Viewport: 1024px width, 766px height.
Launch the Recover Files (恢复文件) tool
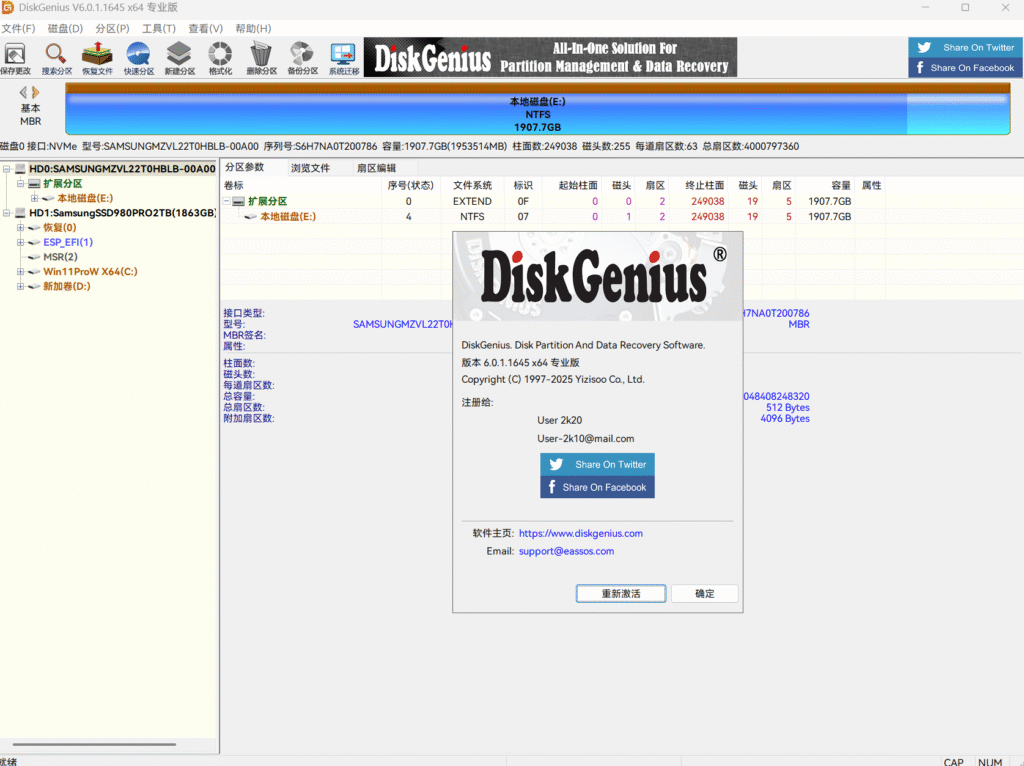97,56
